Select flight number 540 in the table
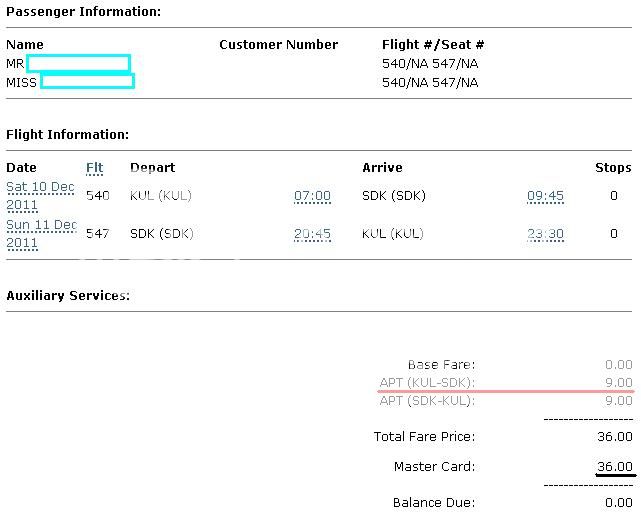This screenshot has width=641, height=514. (98, 196)
